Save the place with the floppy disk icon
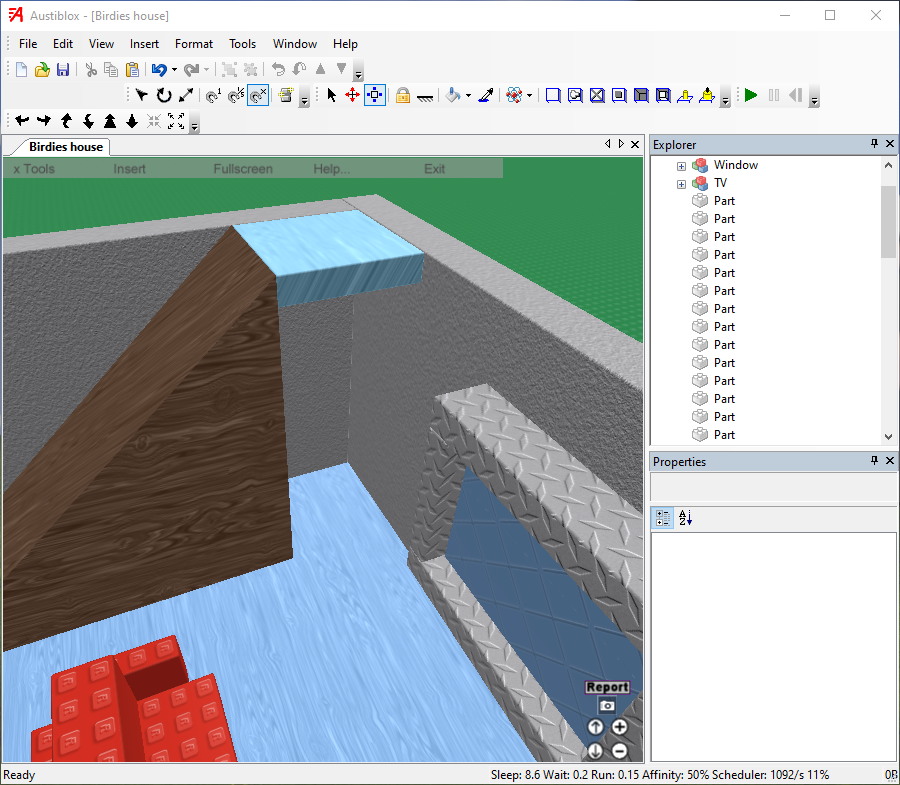900x785 pixels. 63,70
